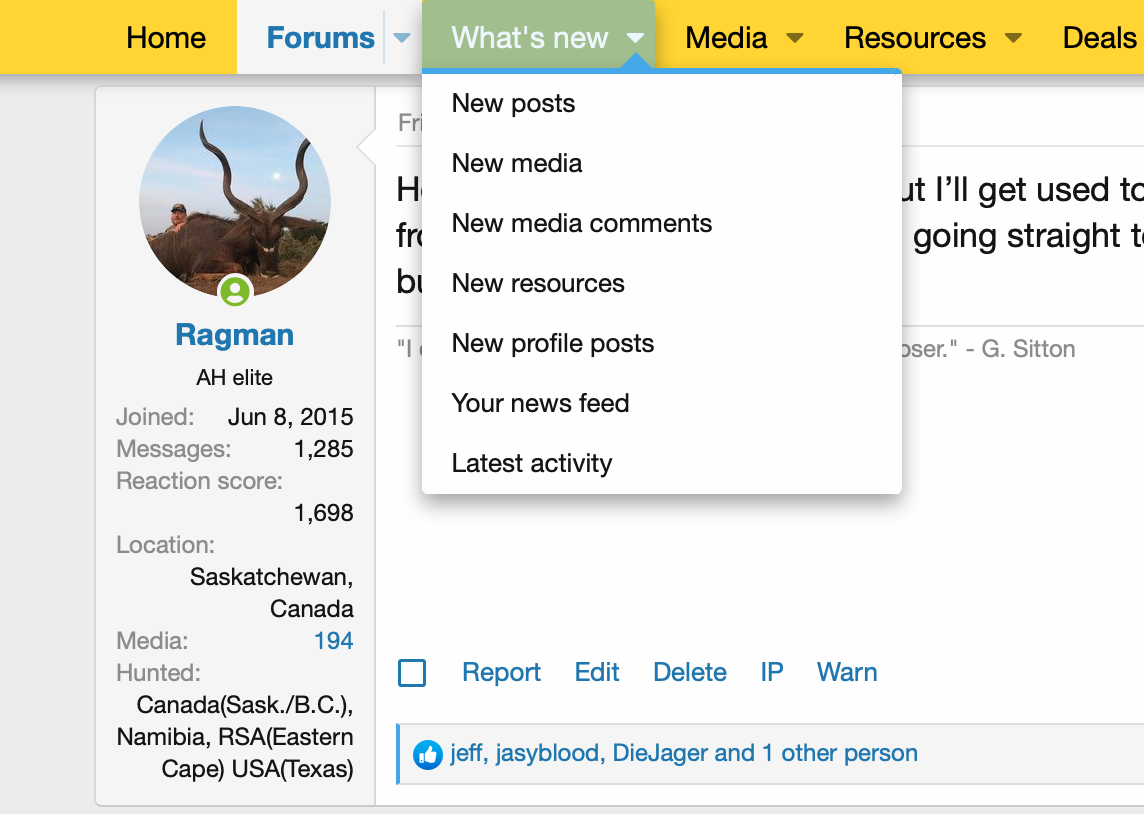Choose New media in the dropdown

pyautogui.click(x=516, y=164)
